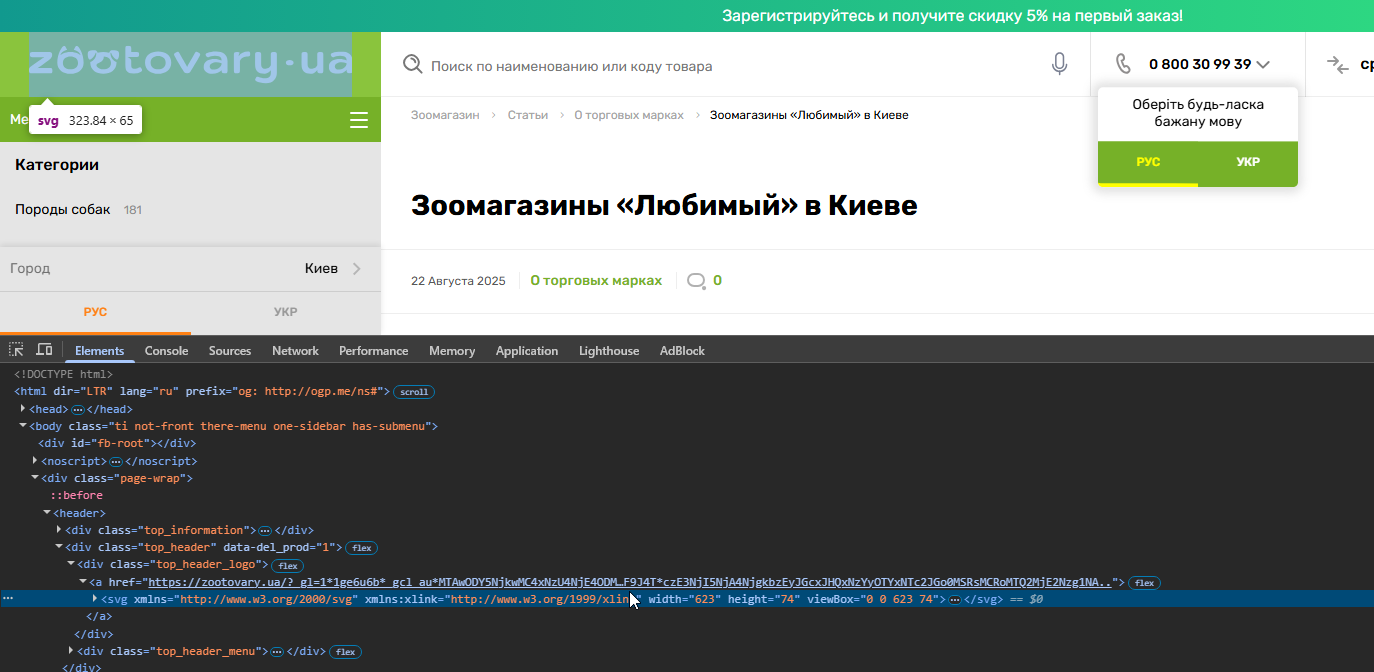
Task: Click ellipsis in the top_information div
Action: pos(265,530)
